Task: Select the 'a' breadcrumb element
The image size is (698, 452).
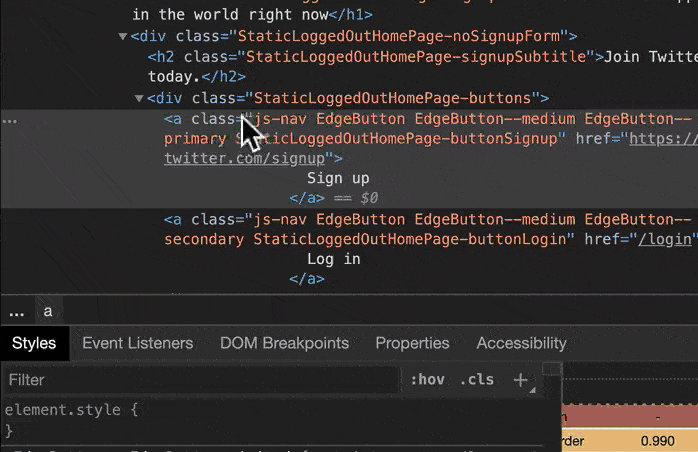Action: coord(48,311)
